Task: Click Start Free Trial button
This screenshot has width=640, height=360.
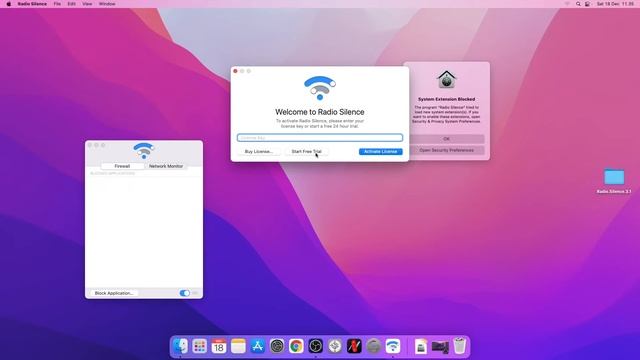Action: [x=307, y=151]
